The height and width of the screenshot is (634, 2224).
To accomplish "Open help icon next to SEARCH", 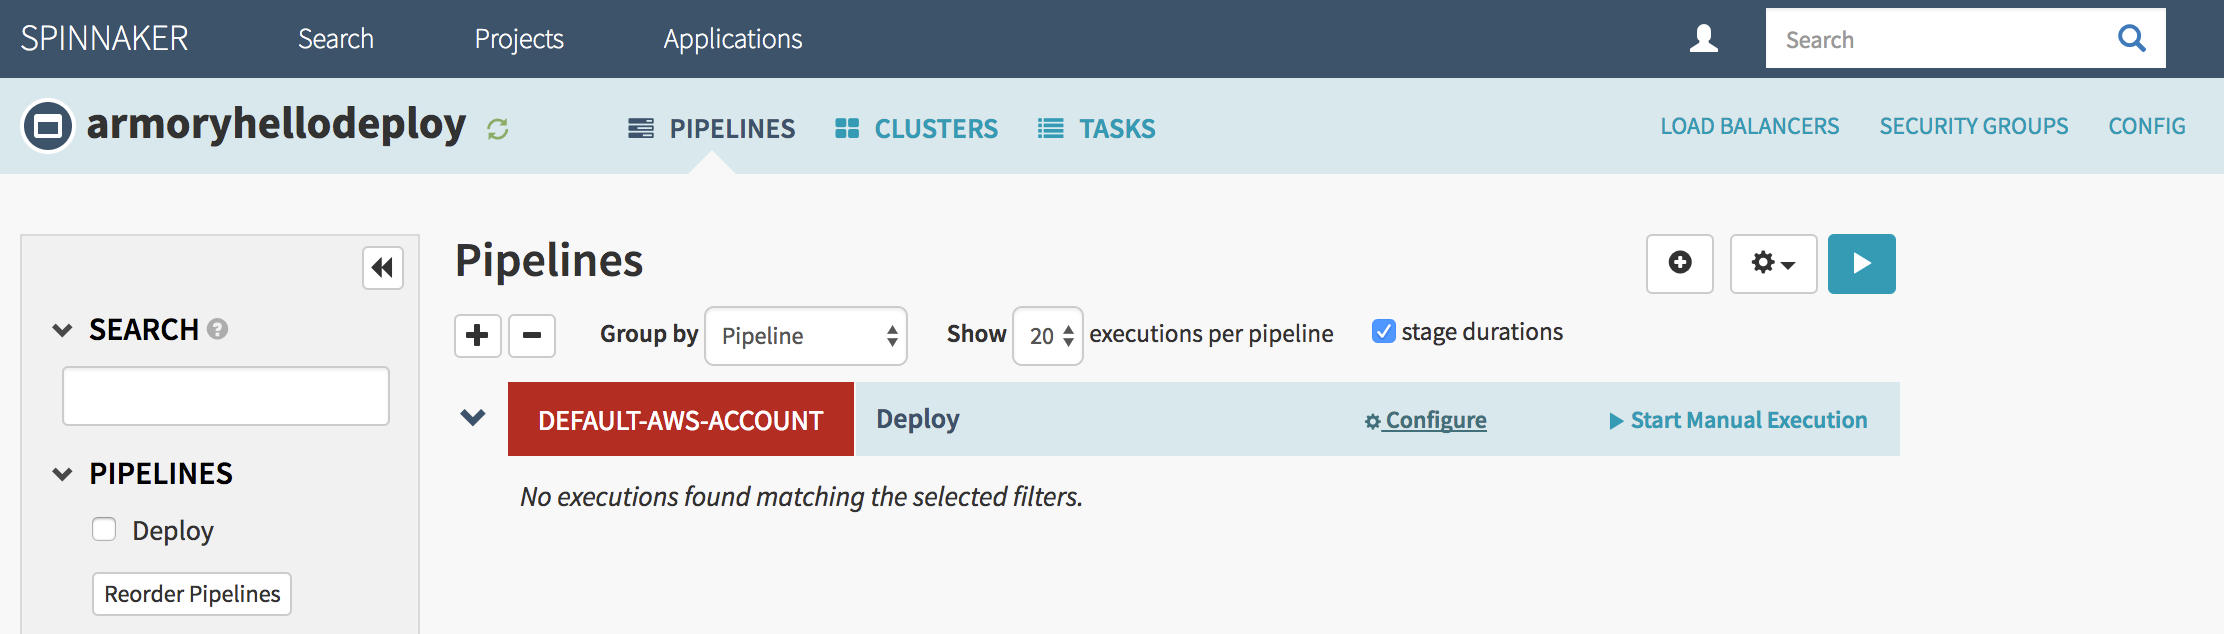I will click(217, 329).
